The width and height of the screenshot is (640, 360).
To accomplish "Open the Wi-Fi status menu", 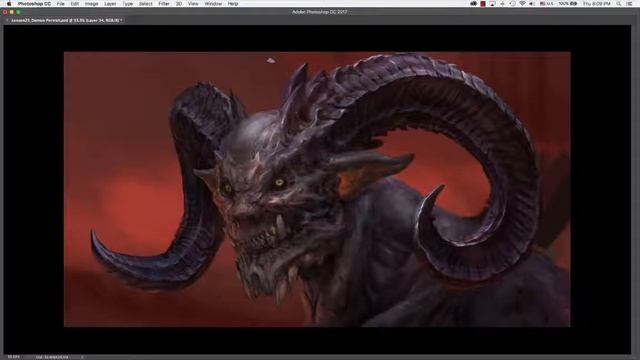I will click(522, 4).
